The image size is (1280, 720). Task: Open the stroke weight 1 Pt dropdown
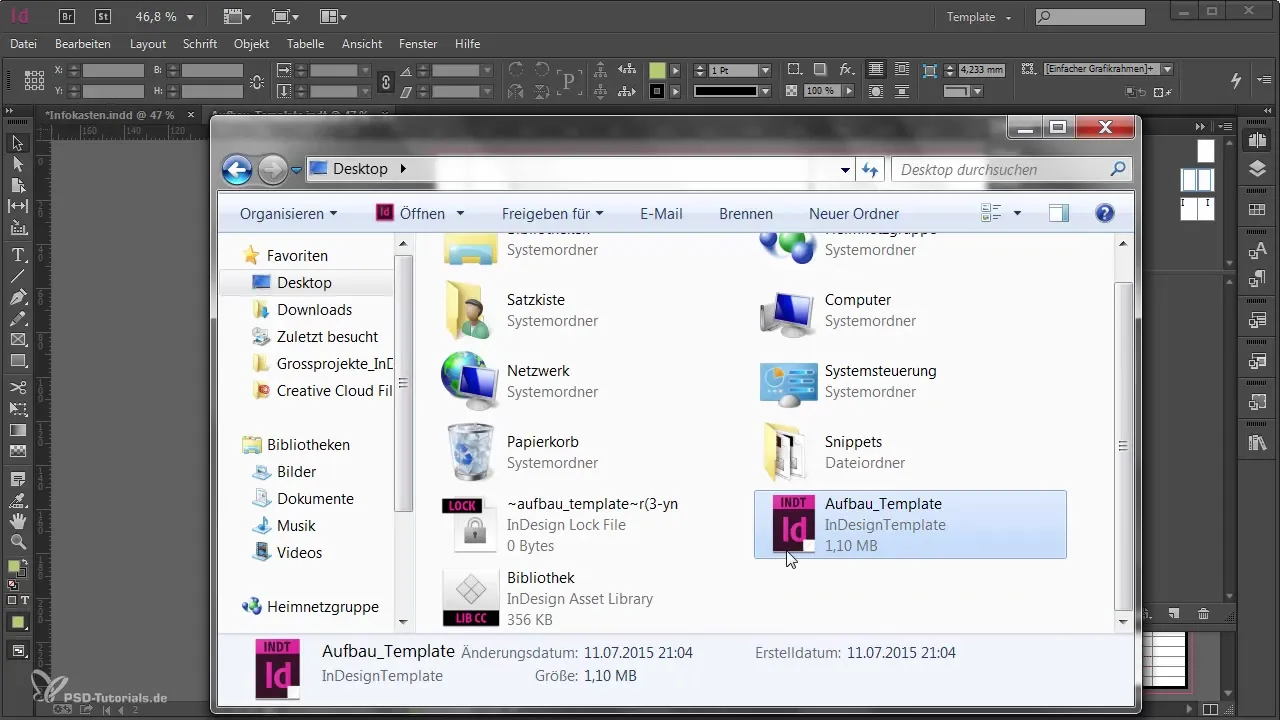pyautogui.click(x=766, y=71)
